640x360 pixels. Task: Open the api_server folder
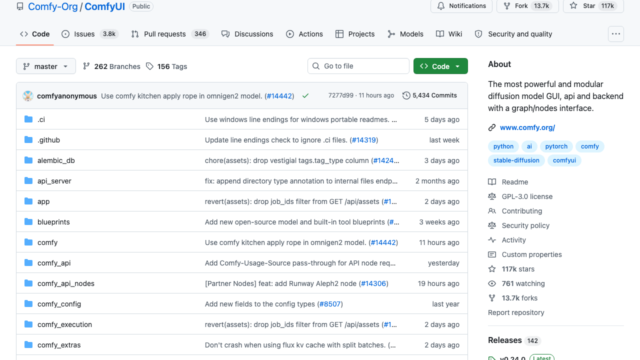click(54, 181)
